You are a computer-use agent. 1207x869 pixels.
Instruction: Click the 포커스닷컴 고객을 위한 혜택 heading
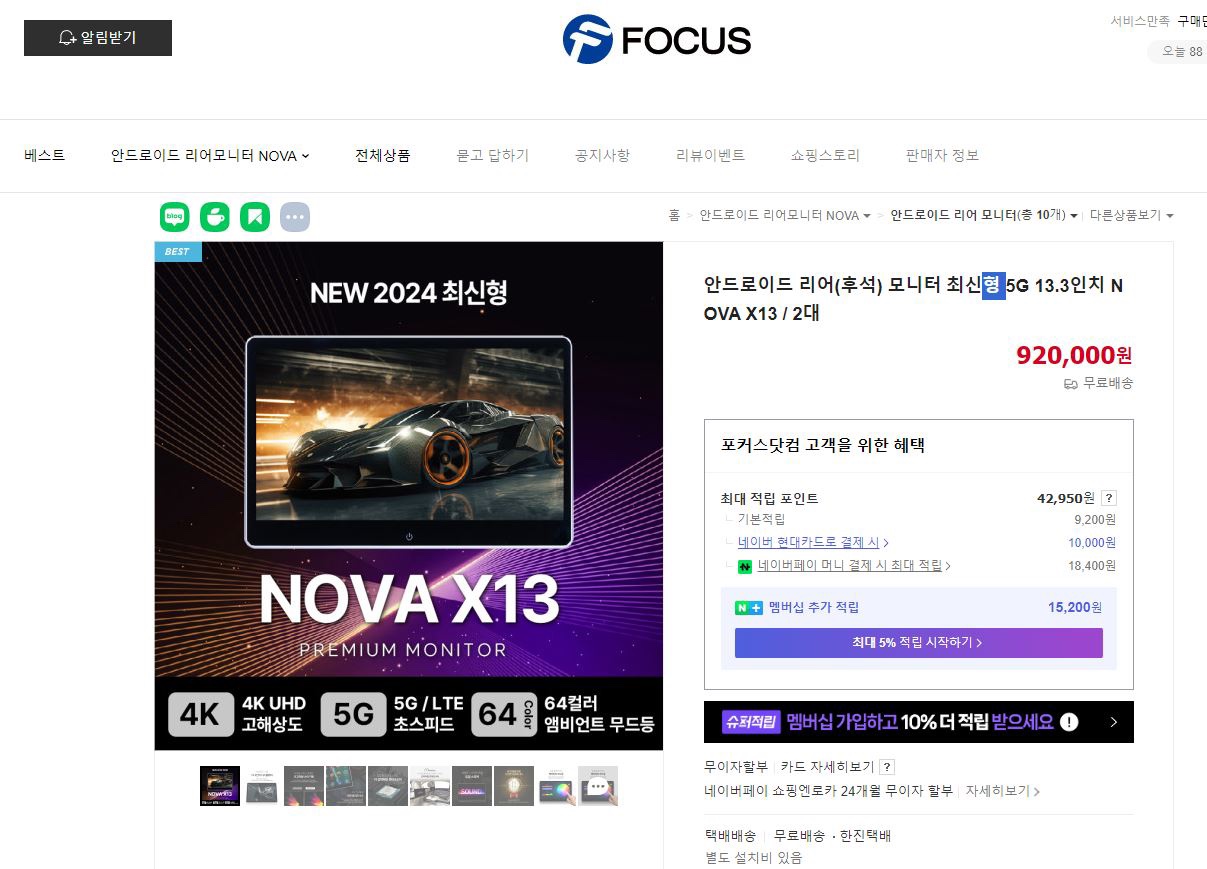pyautogui.click(x=823, y=445)
